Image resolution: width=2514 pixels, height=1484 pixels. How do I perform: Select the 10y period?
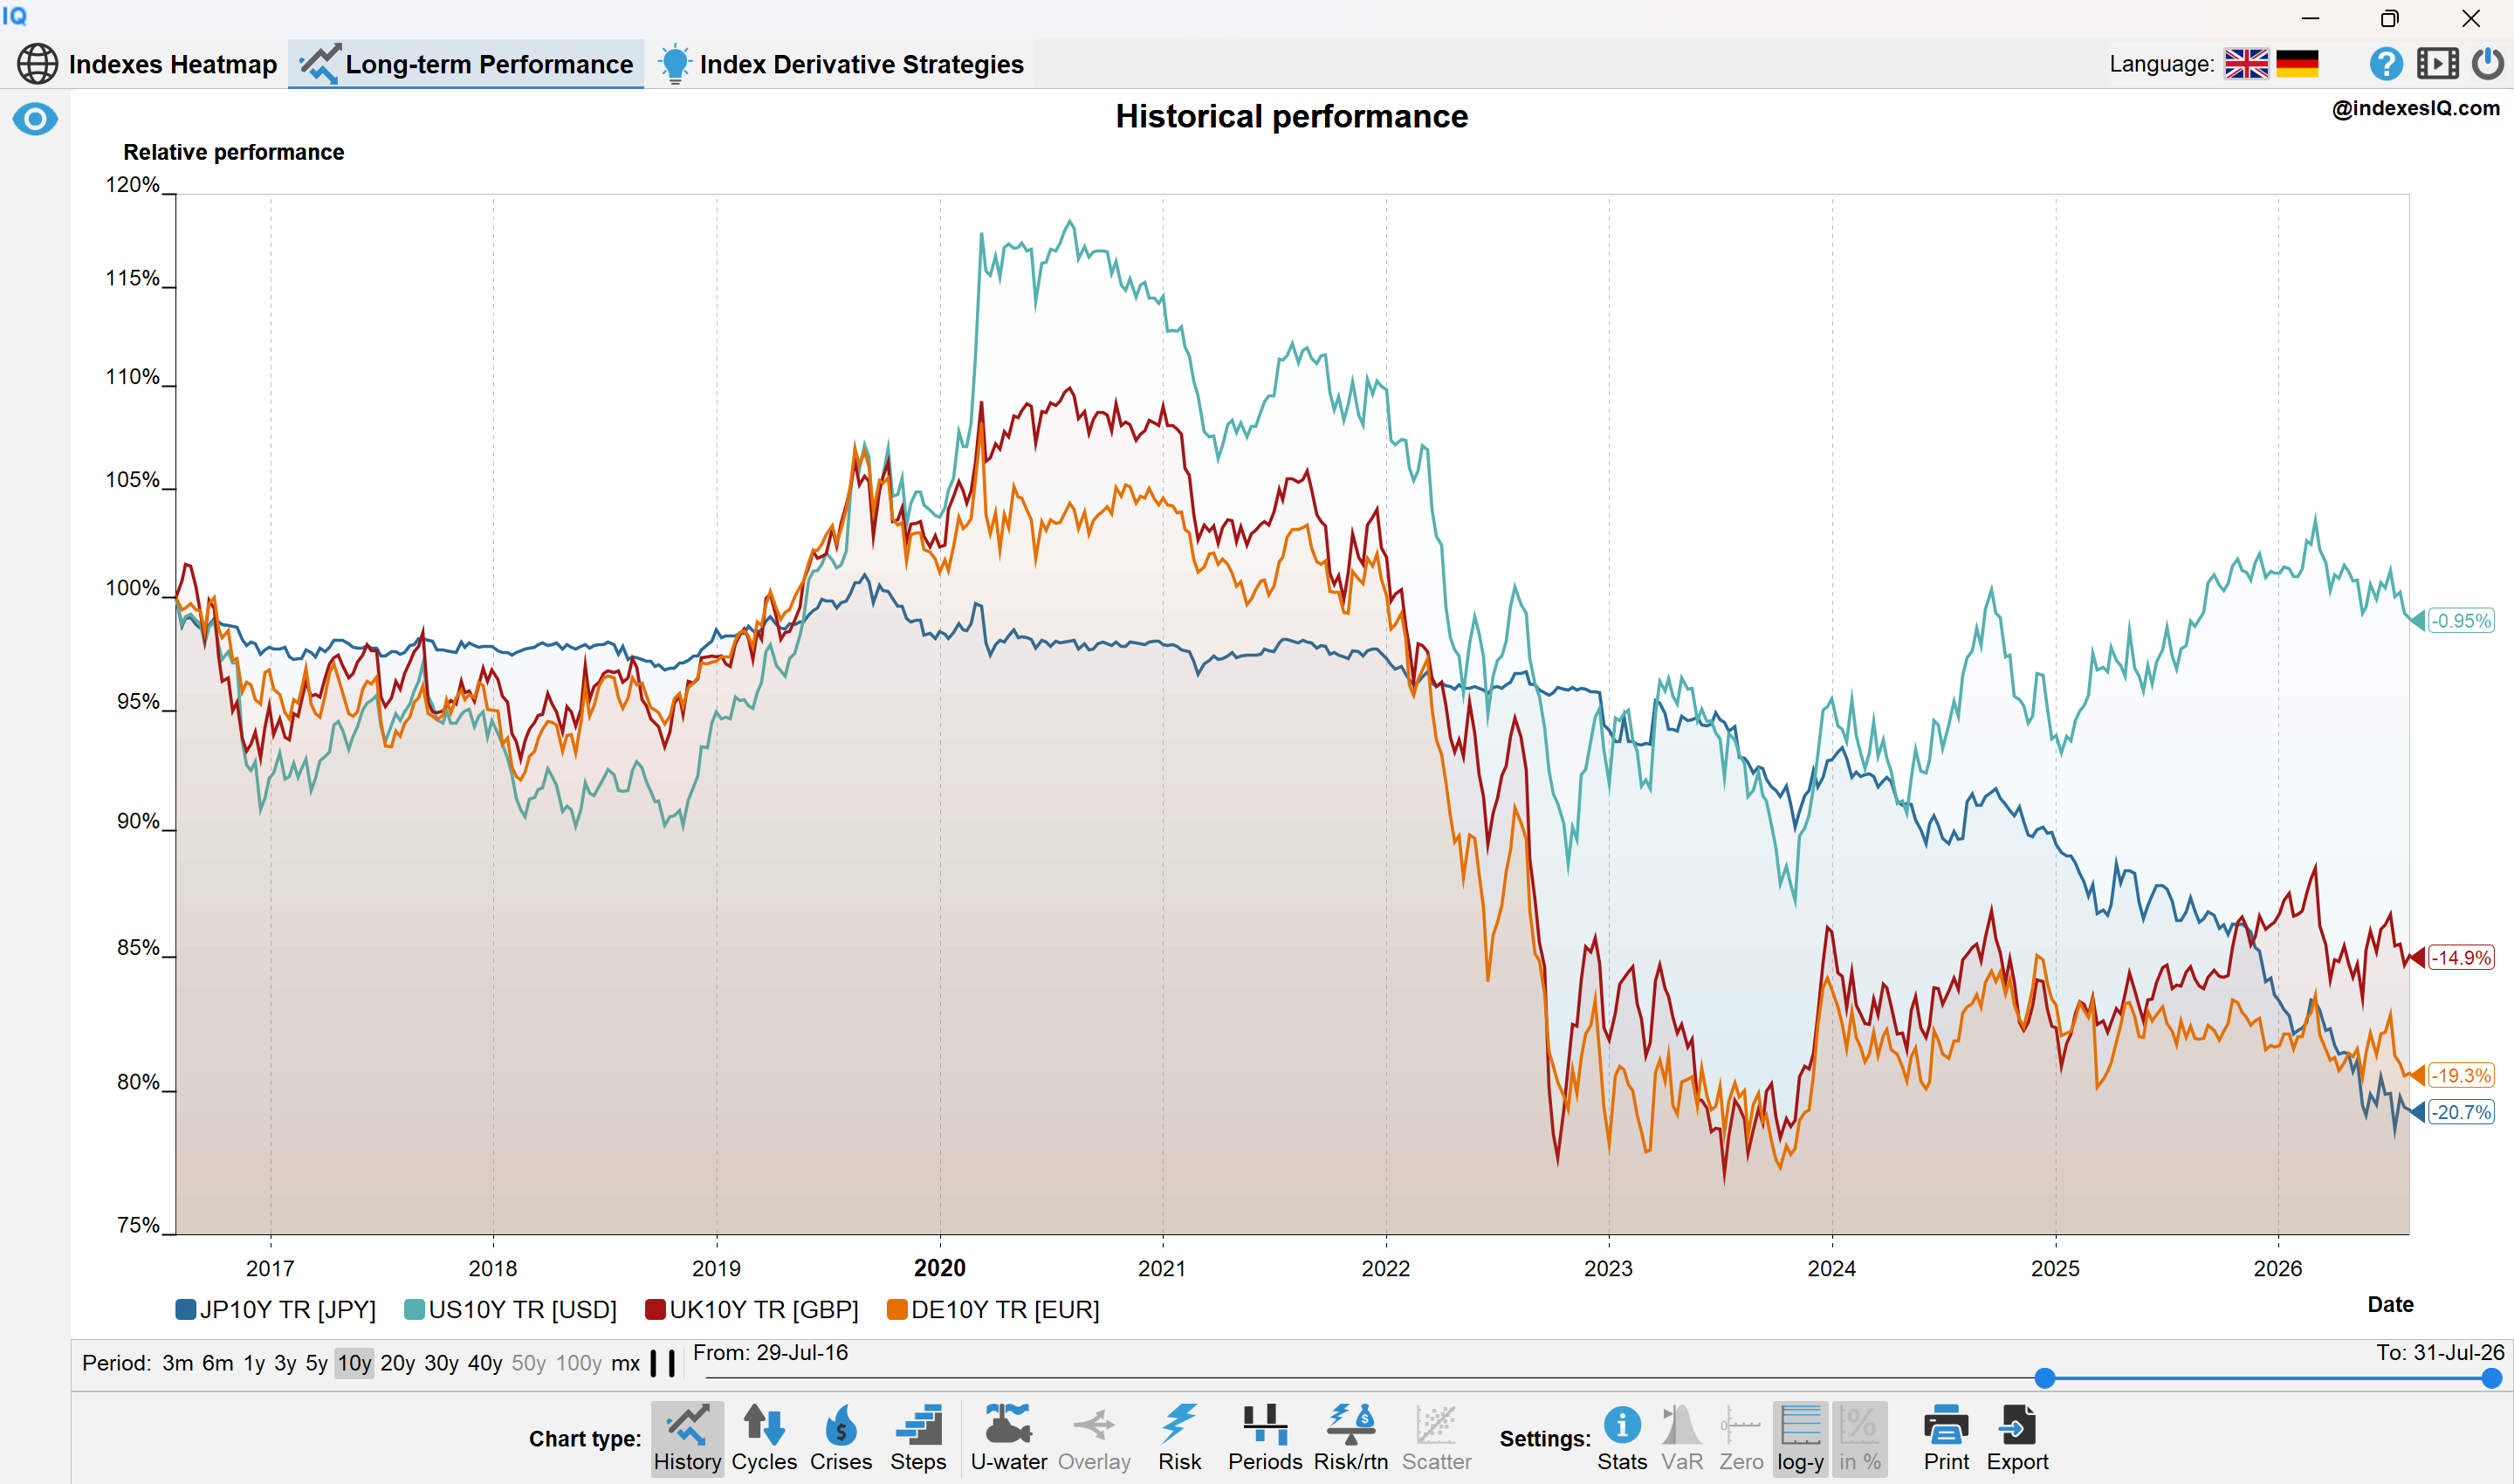[354, 1363]
